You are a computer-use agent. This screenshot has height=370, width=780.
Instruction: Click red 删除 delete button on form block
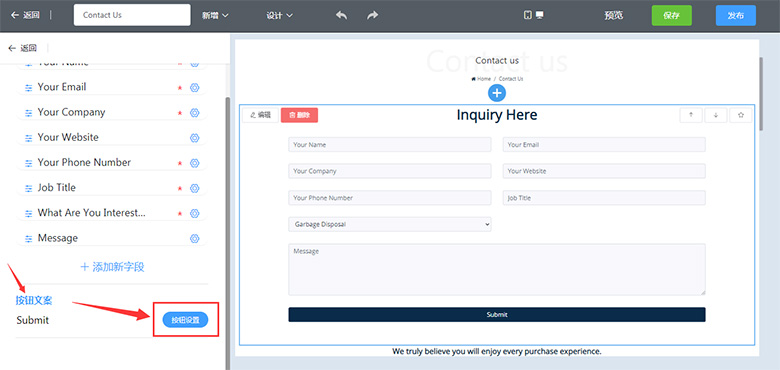click(x=299, y=115)
